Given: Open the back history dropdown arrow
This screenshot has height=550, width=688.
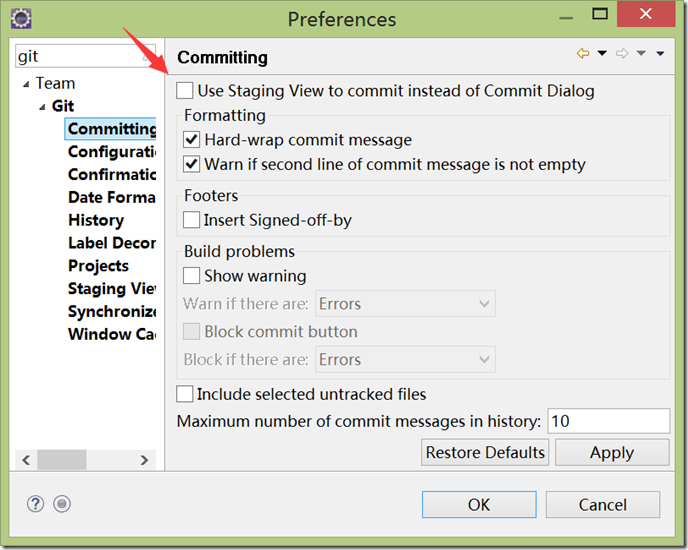Looking at the screenshot, I should pyautogui.click(x=602, y=54).
